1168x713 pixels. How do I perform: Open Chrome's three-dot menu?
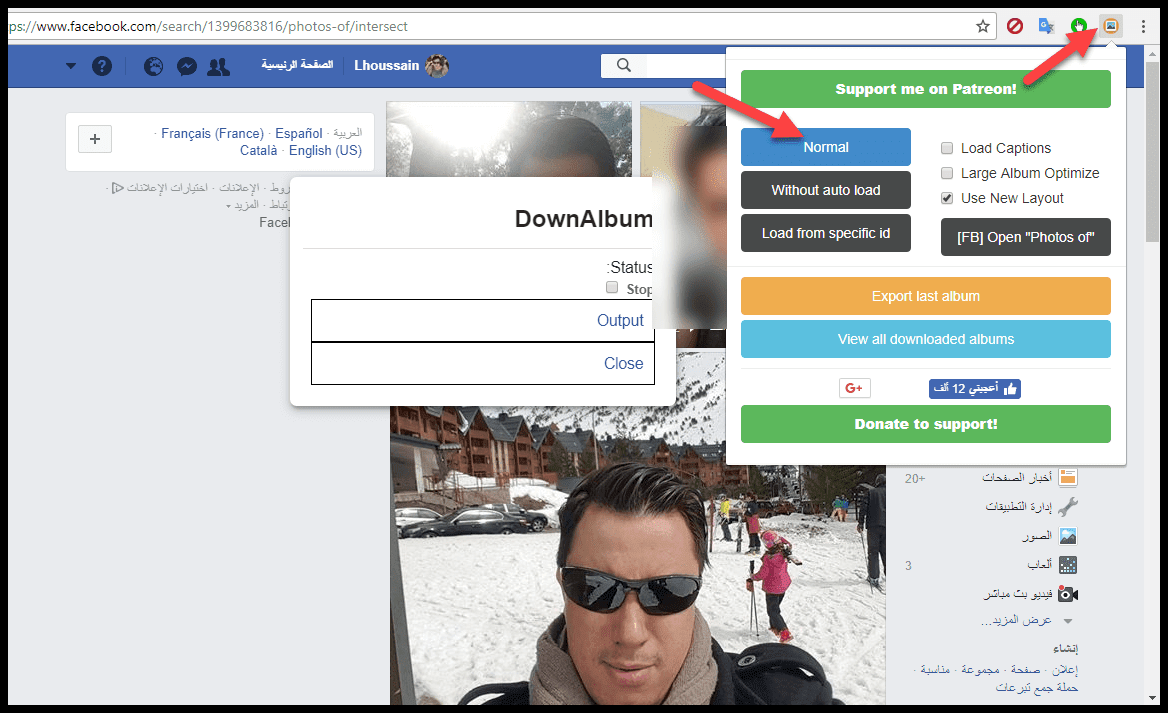click(x=1144, y=26)
